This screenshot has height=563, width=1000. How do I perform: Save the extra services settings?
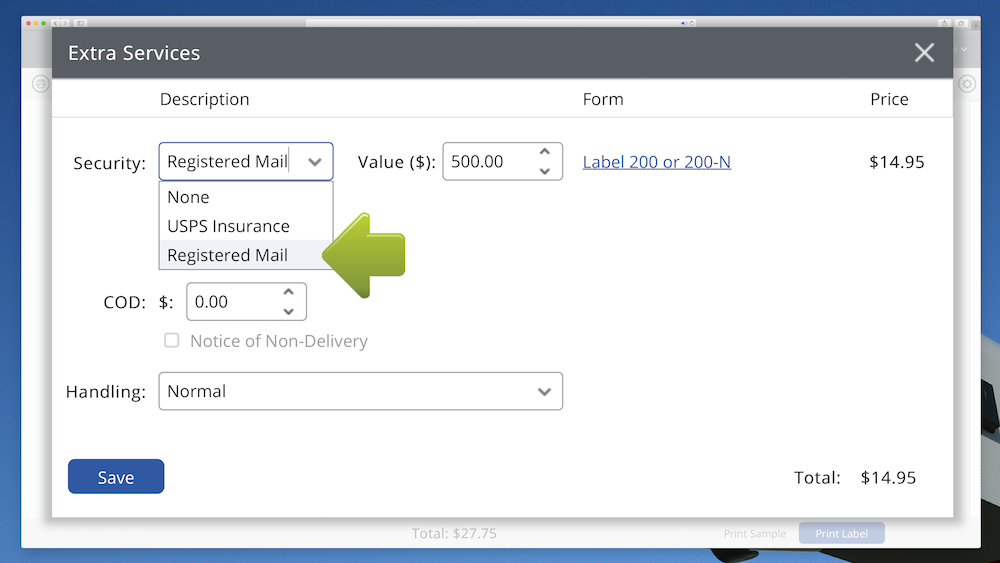tap(116, 476)
